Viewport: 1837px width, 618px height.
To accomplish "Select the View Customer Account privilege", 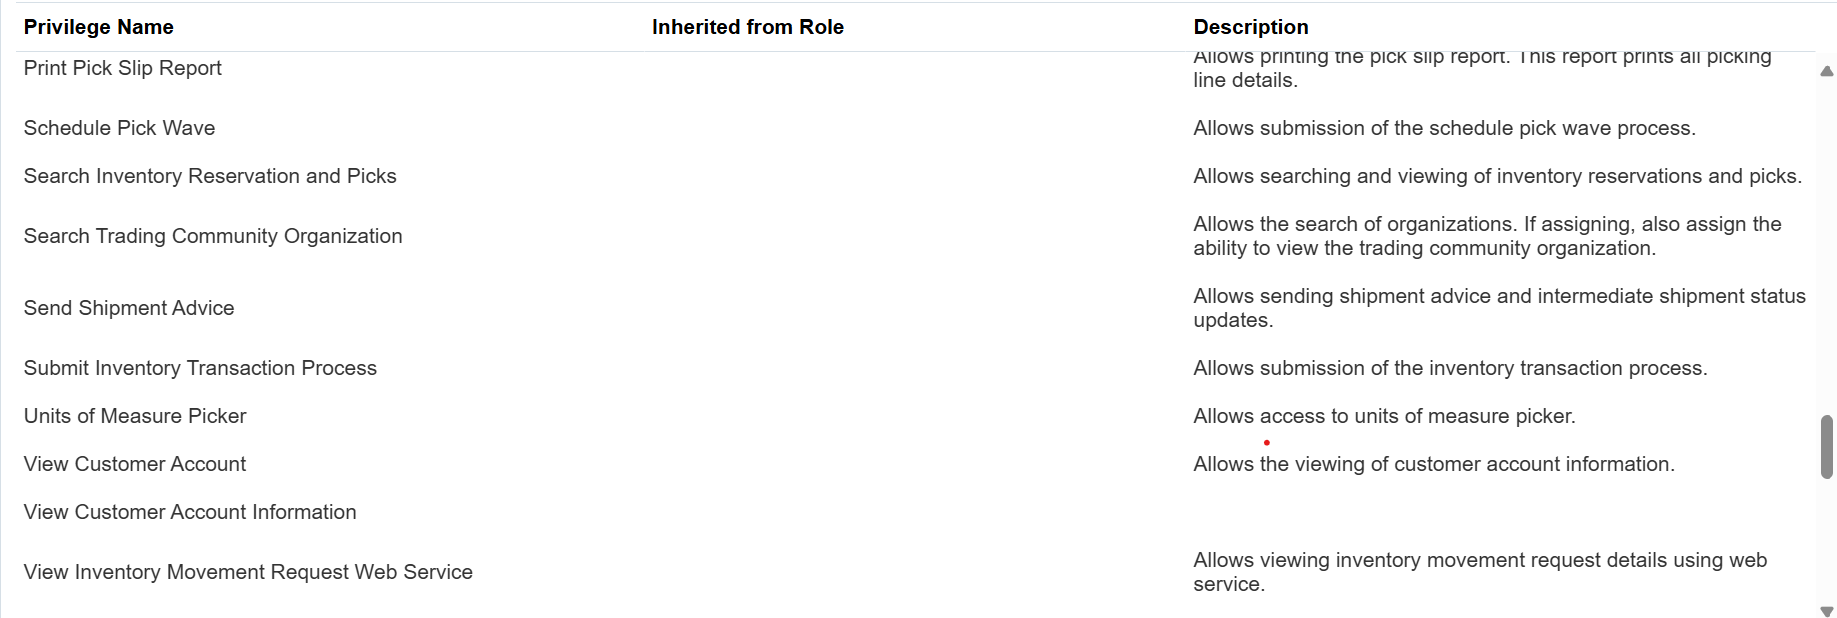I will pos(135,464).
